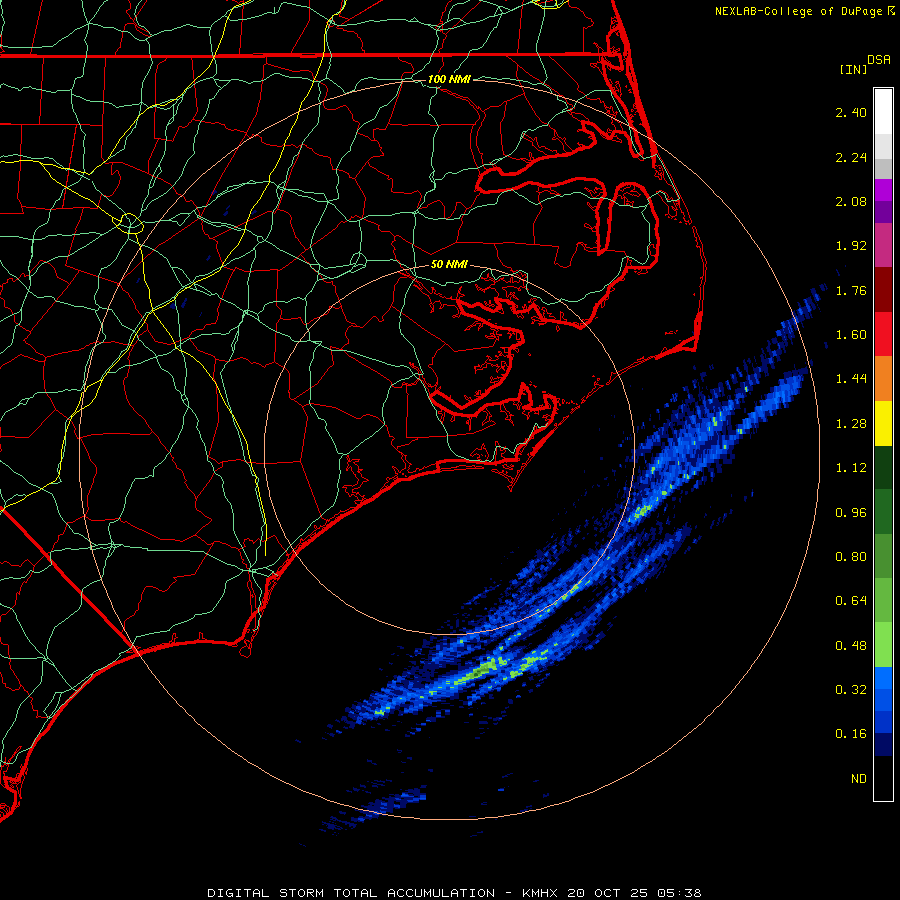This screenshot has height=900, width=900.
Task: Click the dark red legend swatch at 1.76
Action: pos(883,290)
